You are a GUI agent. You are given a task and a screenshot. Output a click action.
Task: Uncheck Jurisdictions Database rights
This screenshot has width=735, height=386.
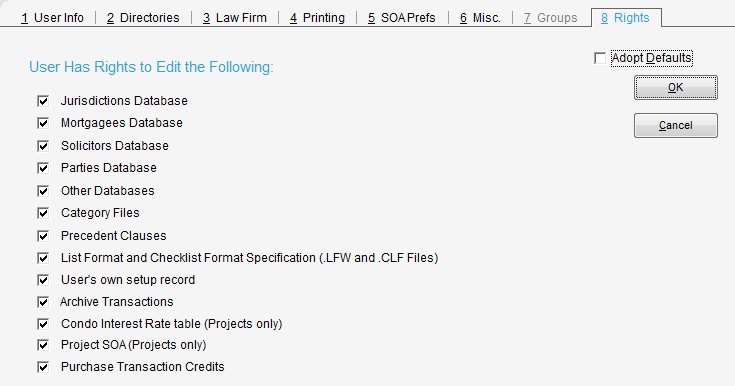(43, 101)
